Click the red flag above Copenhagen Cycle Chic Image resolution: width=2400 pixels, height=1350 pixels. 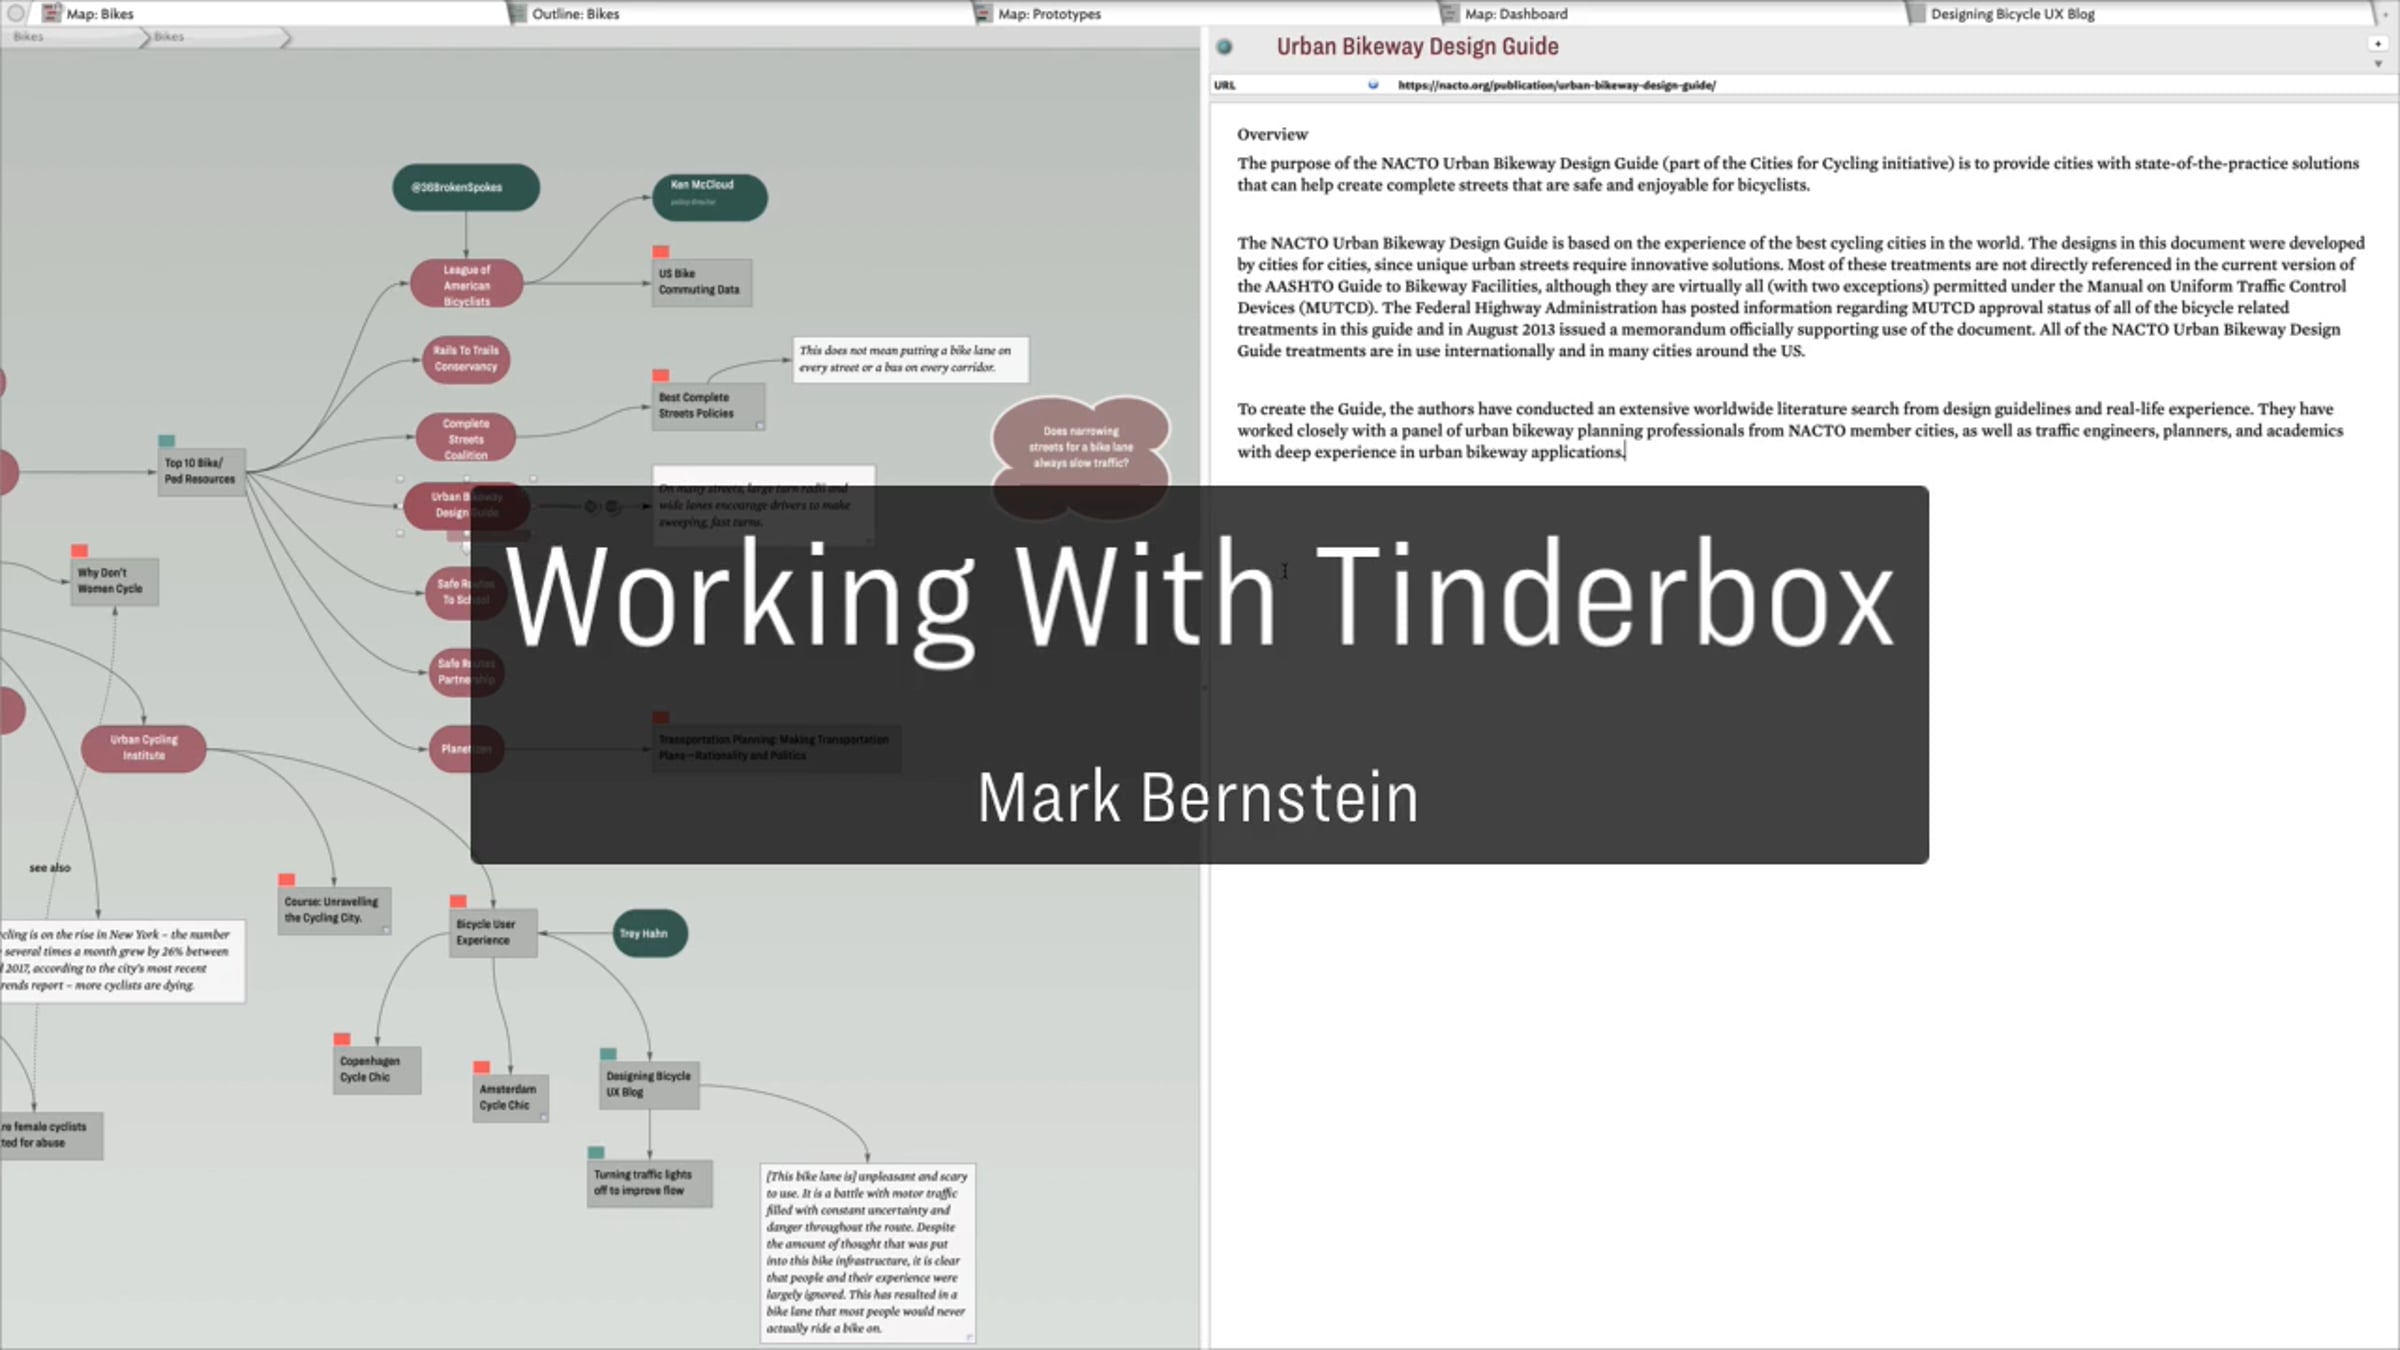tap(342, 1040)
